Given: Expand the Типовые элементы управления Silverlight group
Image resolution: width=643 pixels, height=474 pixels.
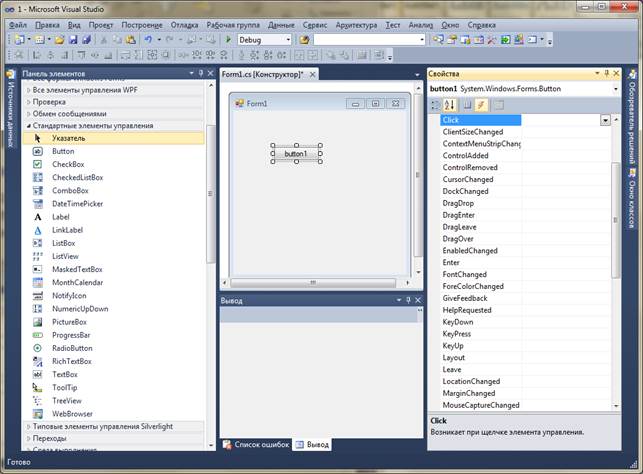Looking at the screenshot, I should point(102,426).
